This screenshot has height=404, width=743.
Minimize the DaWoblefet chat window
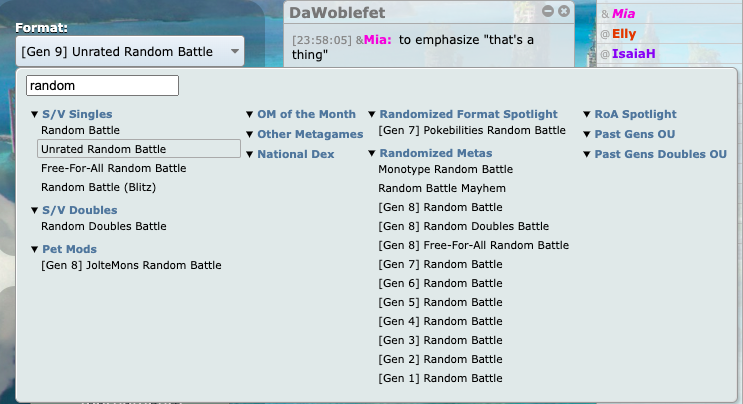(547, 11)
